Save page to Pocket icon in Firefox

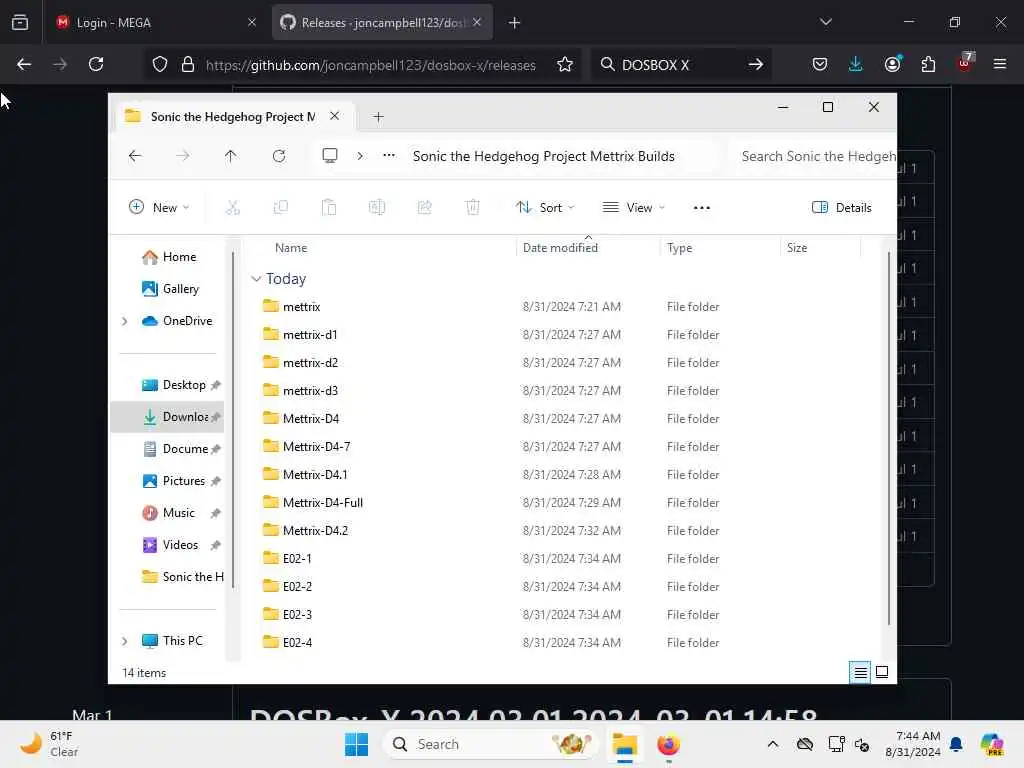point(820,64)
